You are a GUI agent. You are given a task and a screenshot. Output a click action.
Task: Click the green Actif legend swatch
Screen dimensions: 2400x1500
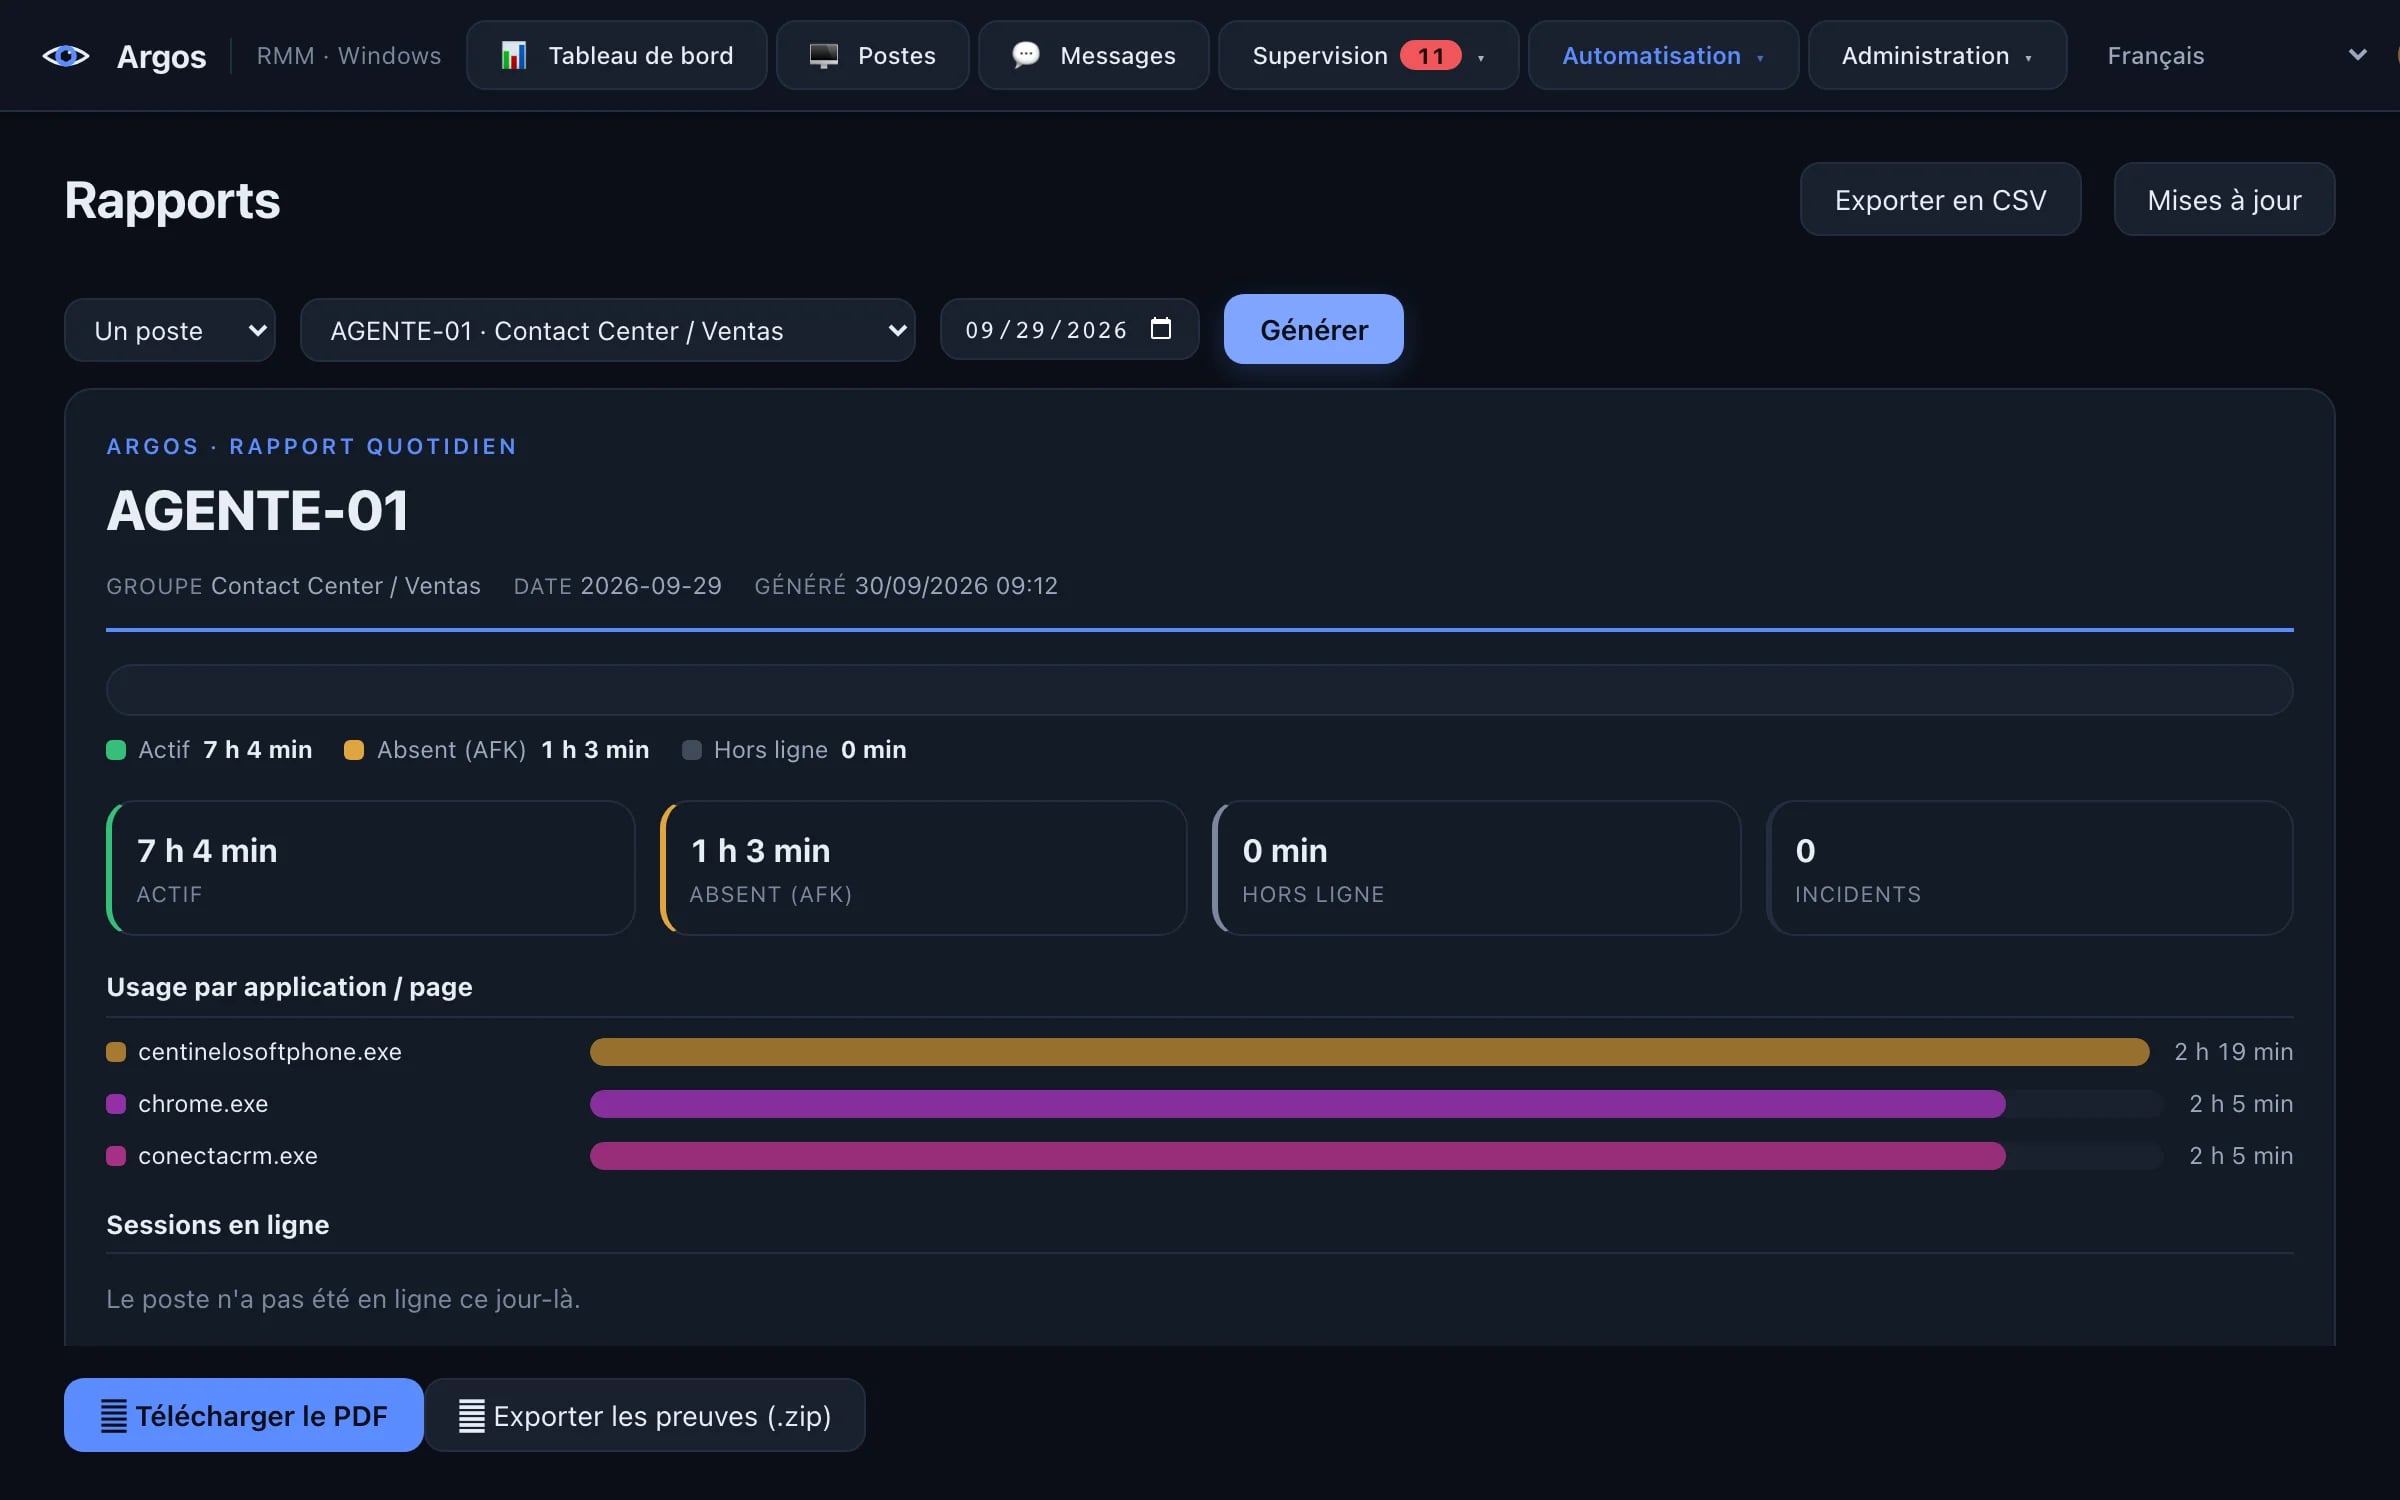click(x=116, y=750)
